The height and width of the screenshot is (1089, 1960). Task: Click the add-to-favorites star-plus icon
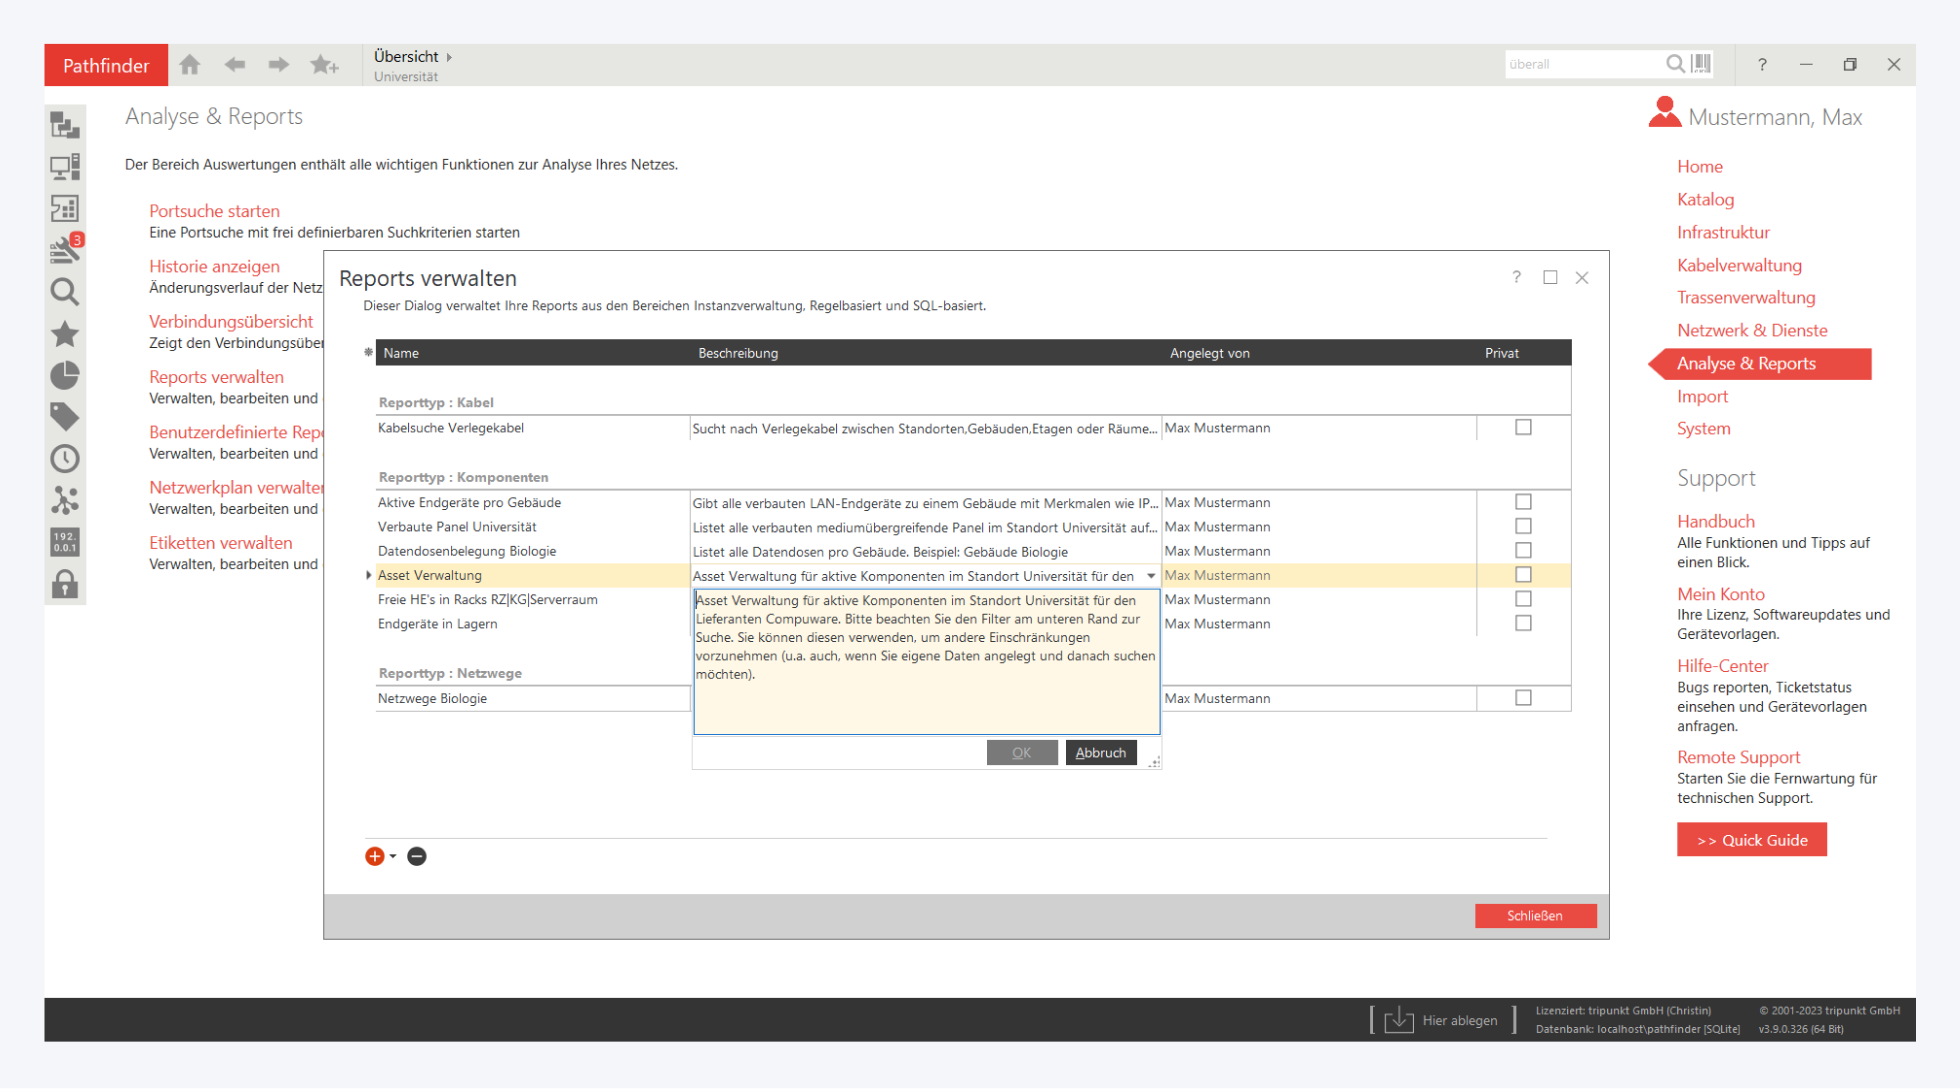(x=324, y=65)
